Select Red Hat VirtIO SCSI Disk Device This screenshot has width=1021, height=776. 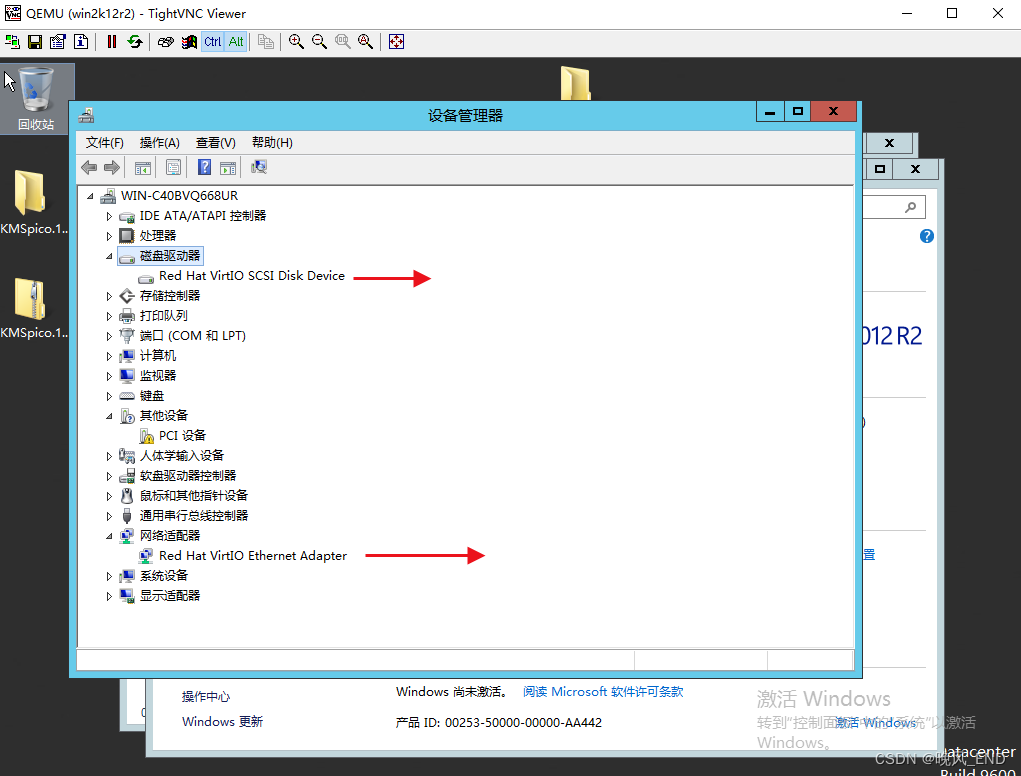click(x=251, y=276)
